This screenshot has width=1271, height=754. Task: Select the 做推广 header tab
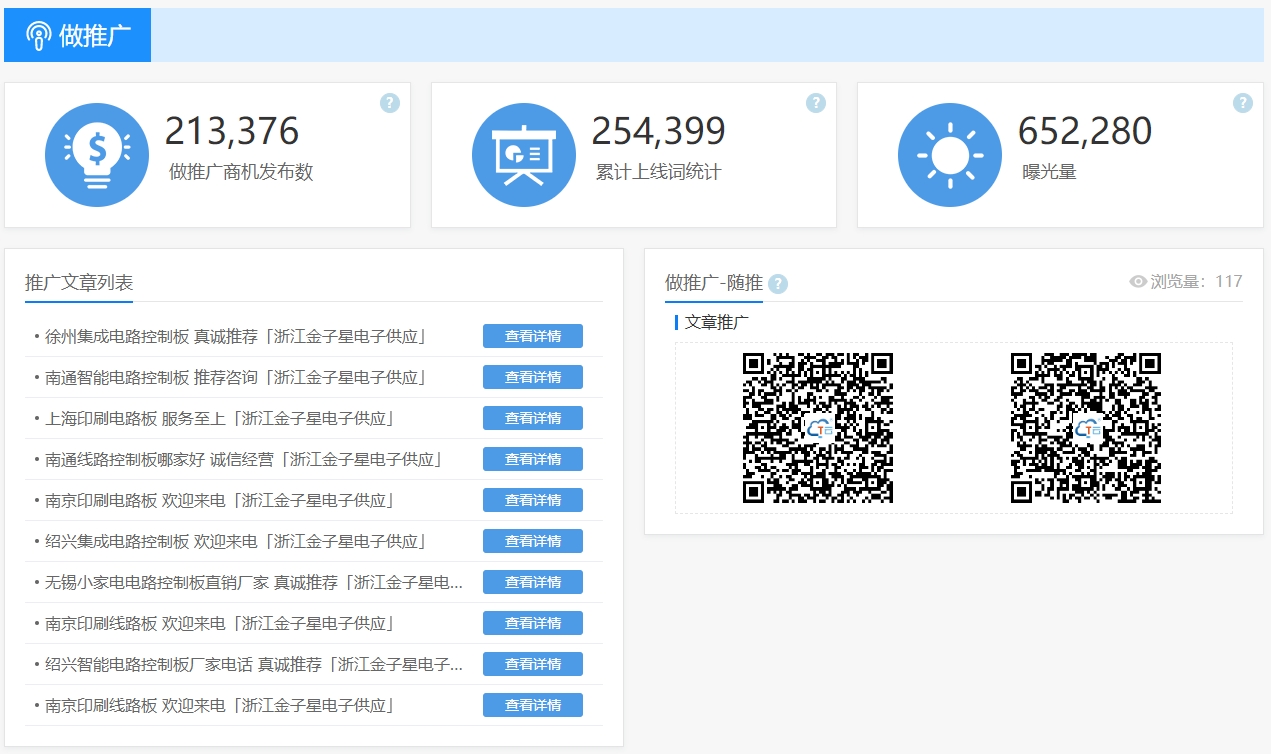[78, 36]
